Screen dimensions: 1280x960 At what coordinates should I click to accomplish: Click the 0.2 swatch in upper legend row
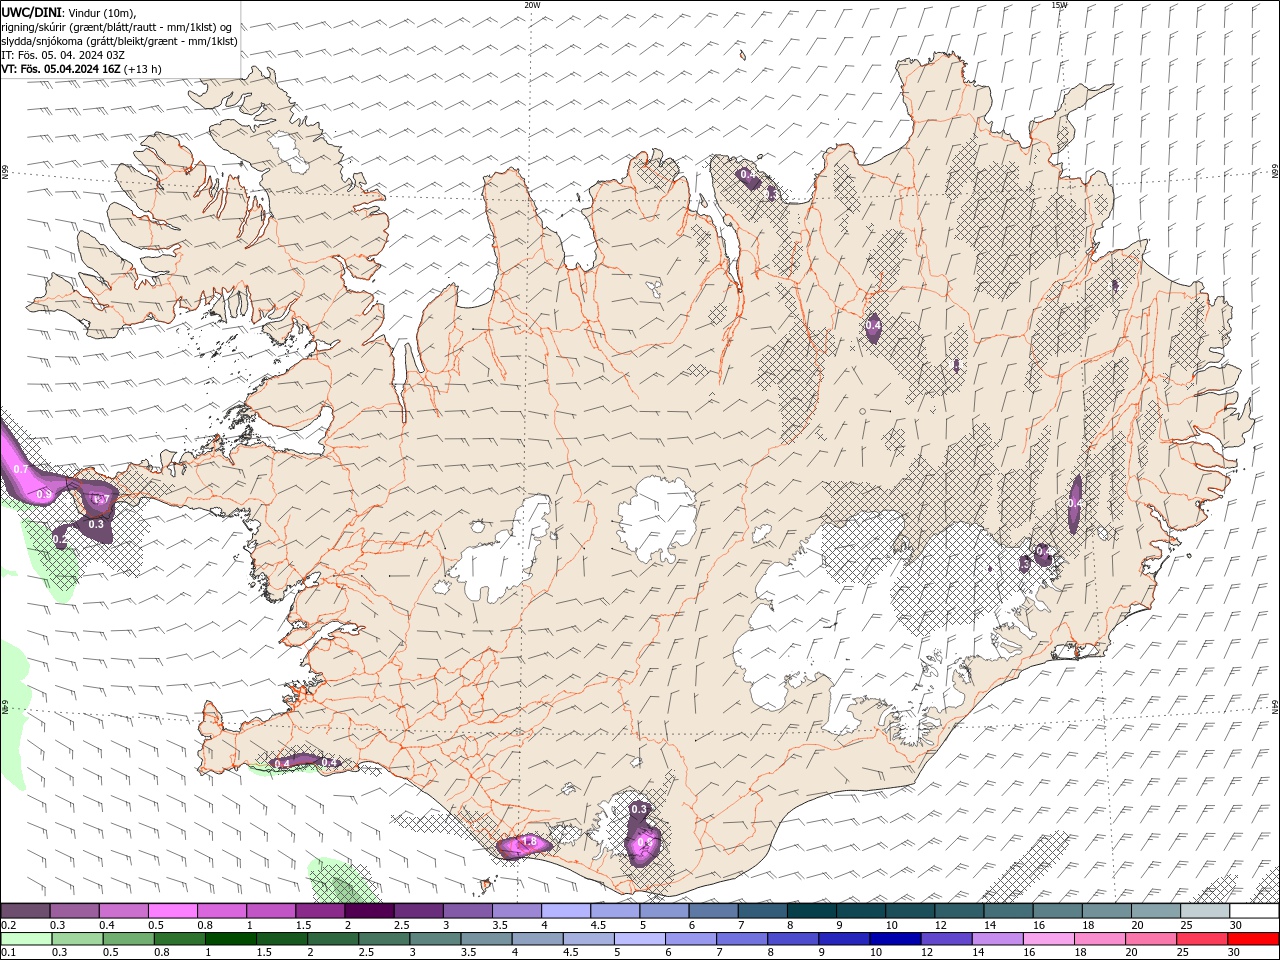(x=25, y=911)
